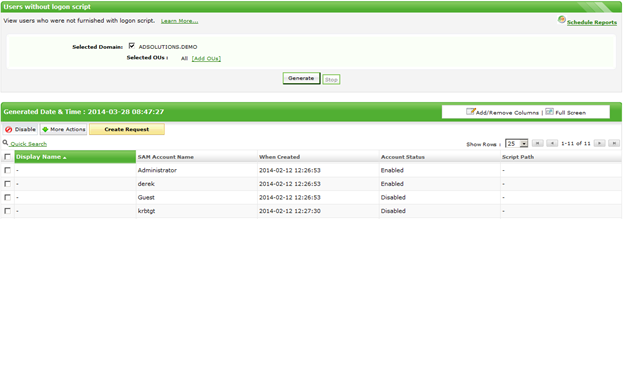Go to the last page of results
Image resolution: width=624 pixels, height=385 pixels.
pyautogui.click(x=614, y=143)
